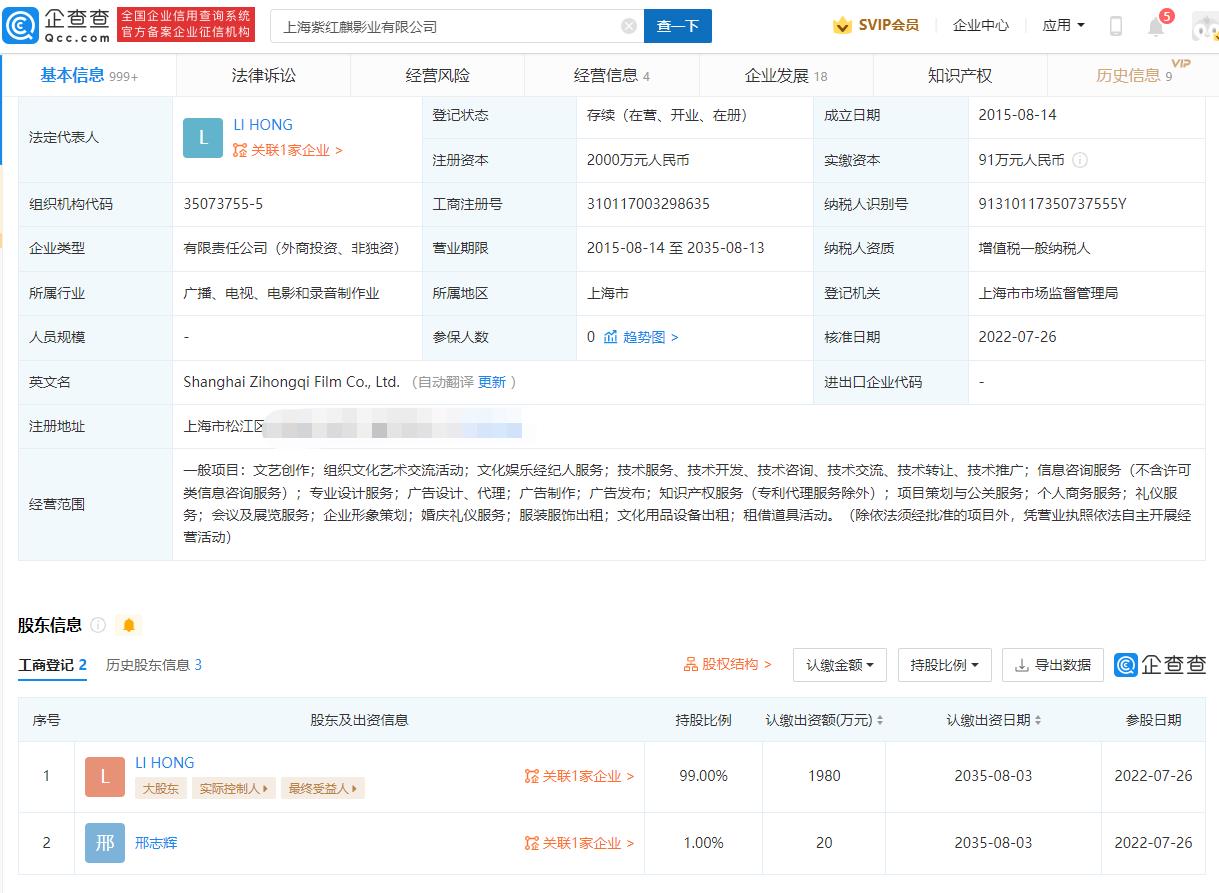
Task: Click the user avatar at the top right
Action: pyautogui.click(x=1204, y=26)
